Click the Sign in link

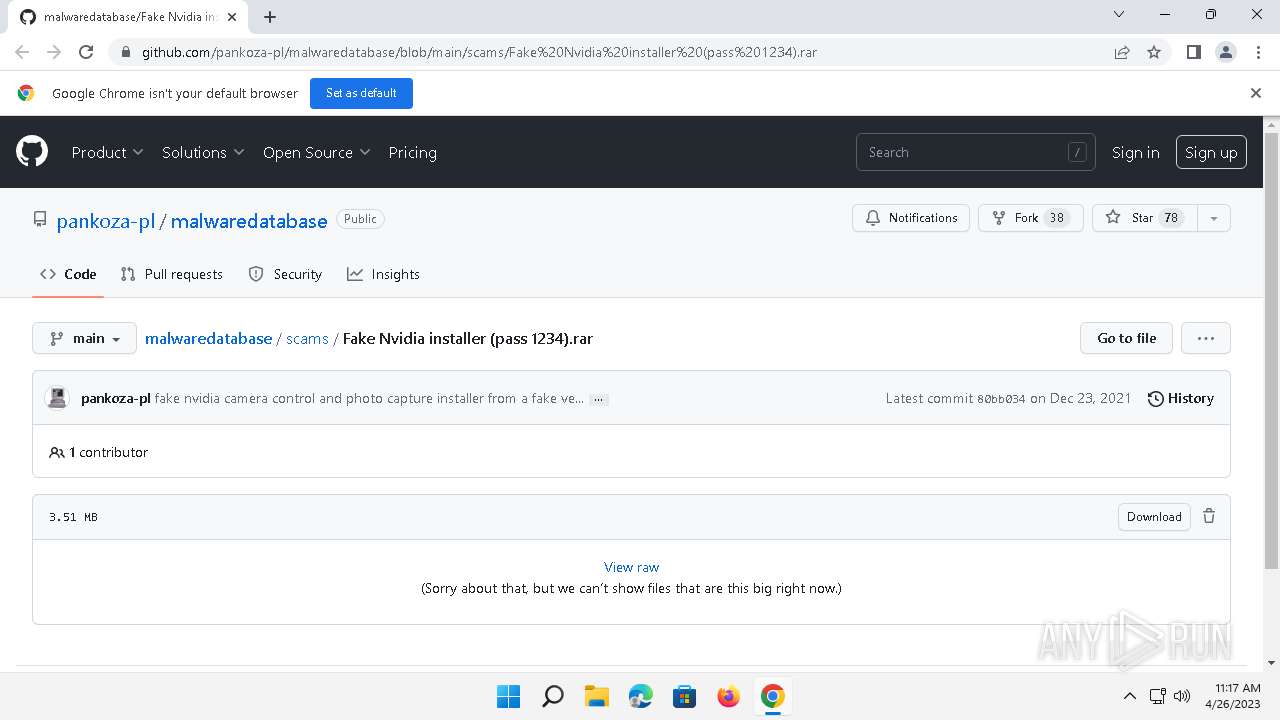pos(1135,152)
